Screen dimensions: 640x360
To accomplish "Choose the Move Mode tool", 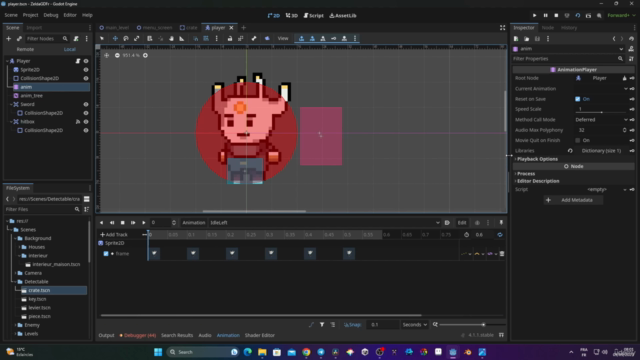I will (115, 38).
